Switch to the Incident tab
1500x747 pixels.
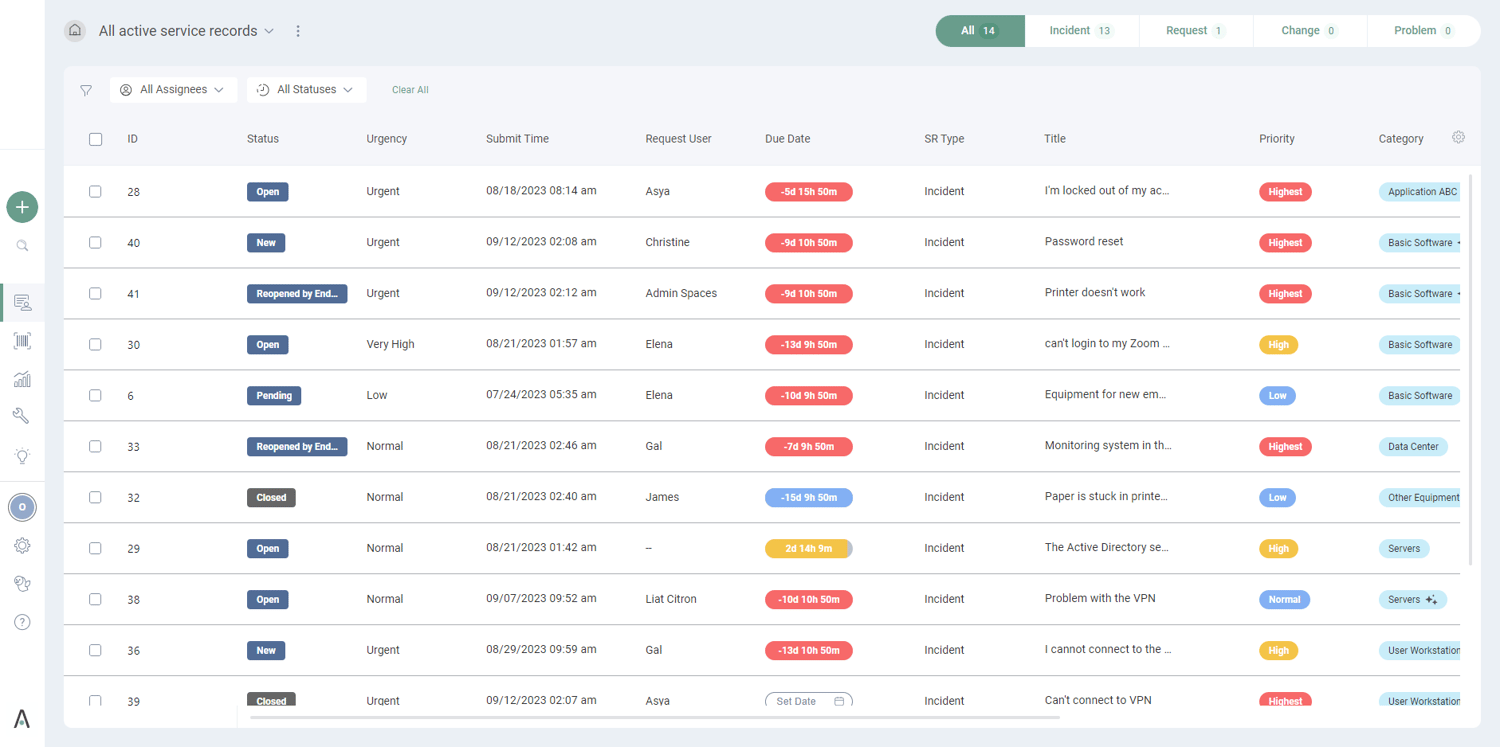(x=1081, y=31)
